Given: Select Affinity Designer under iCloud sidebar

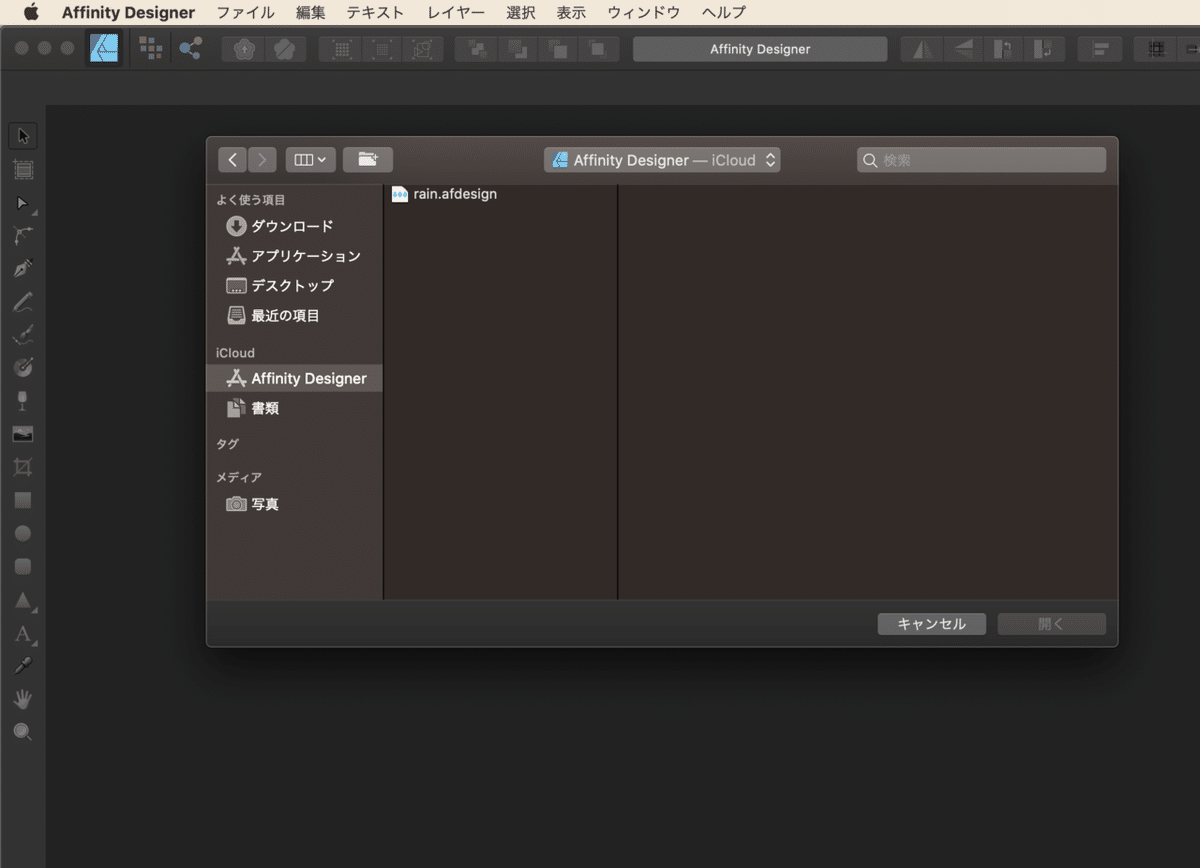Looking at the screenshot, I should (294, 378).
